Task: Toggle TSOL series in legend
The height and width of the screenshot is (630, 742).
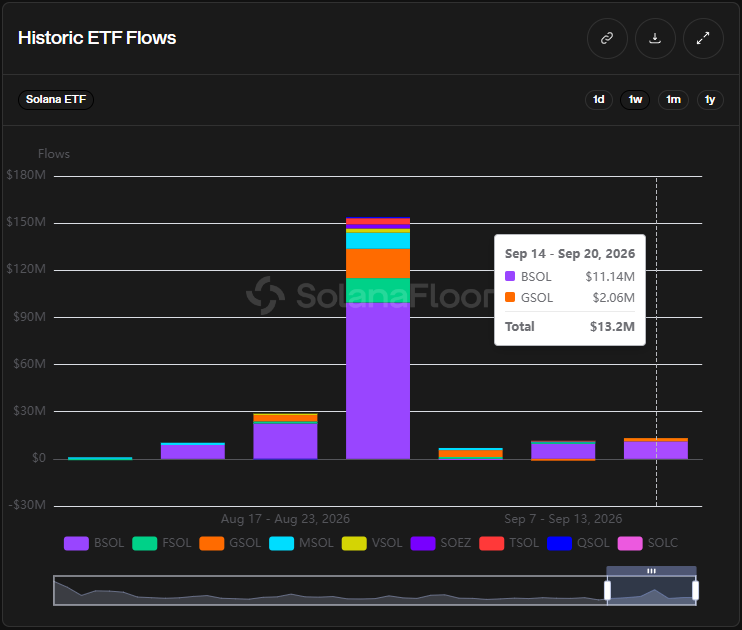Action: pyautogui.click(x=509, y=543)
